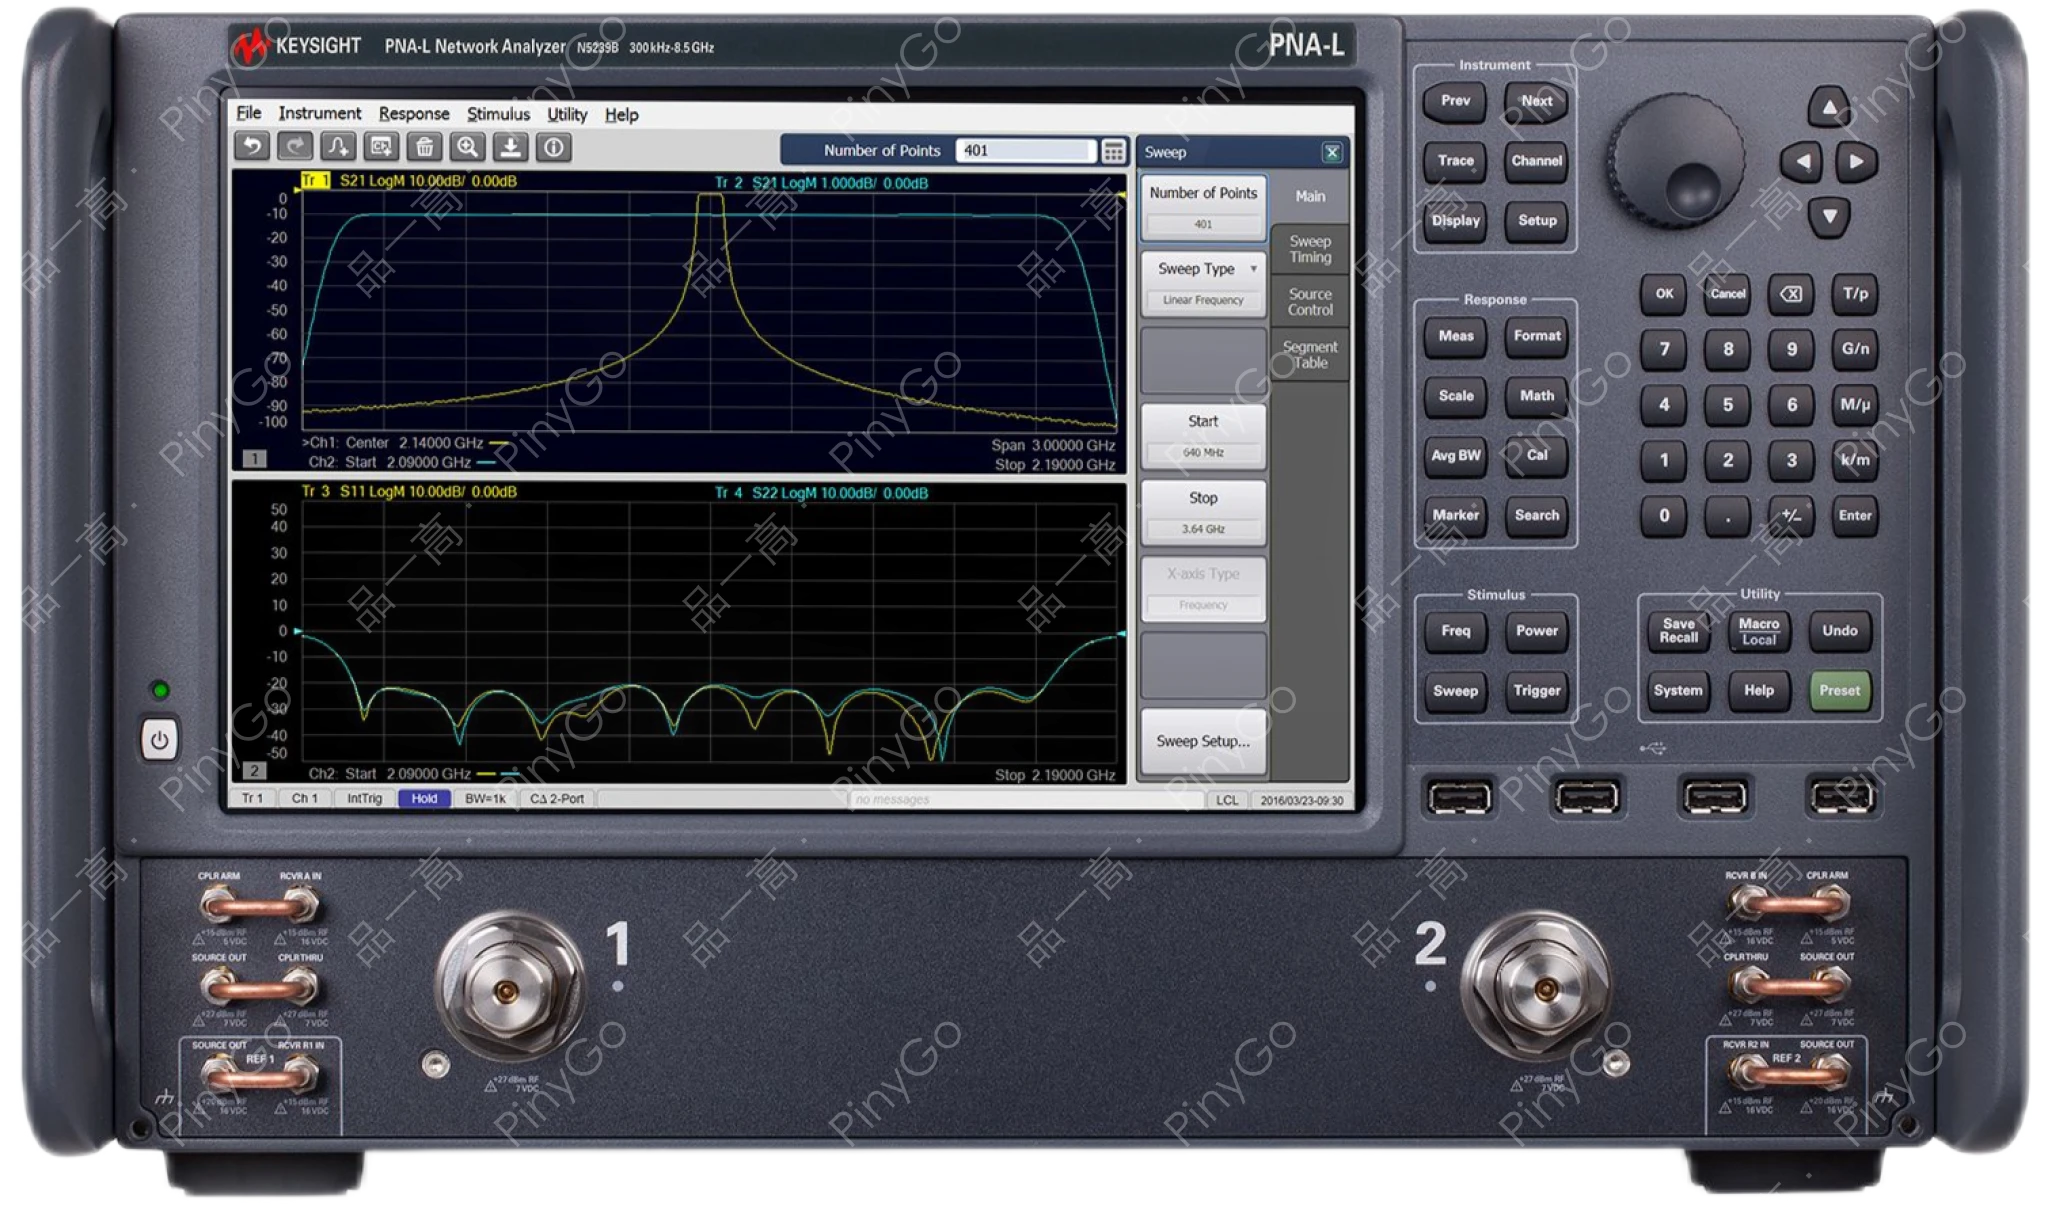Click the Ch 1 status bar item
The image size is (2048, 1221).
(x=305, y=800)
